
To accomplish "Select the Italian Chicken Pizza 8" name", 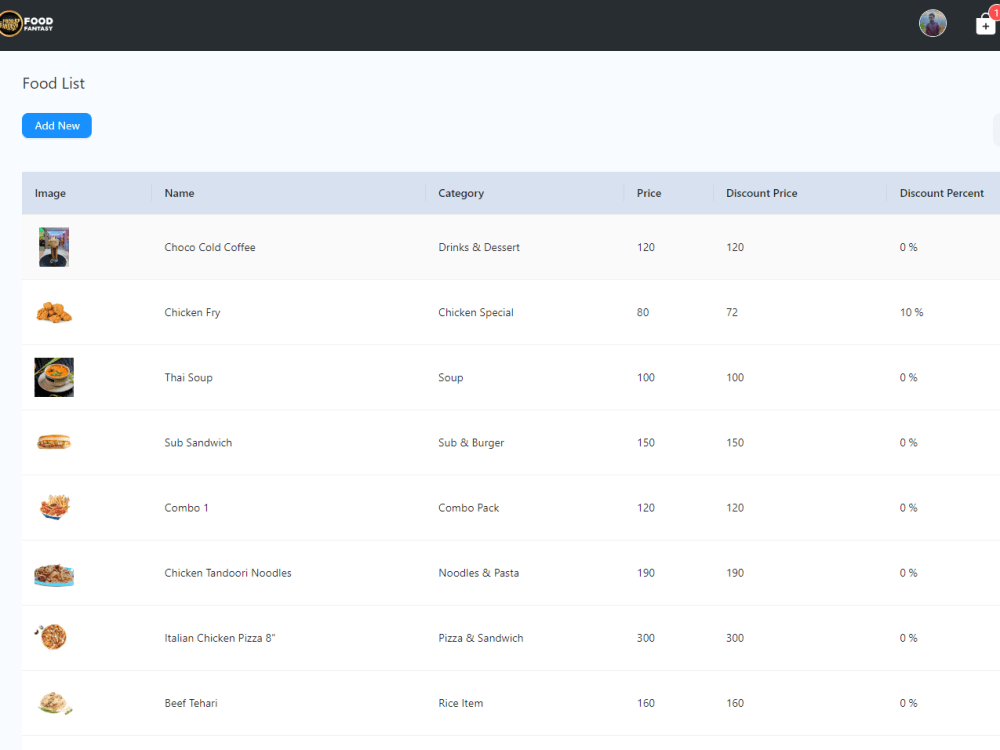I will pos(219,638).
